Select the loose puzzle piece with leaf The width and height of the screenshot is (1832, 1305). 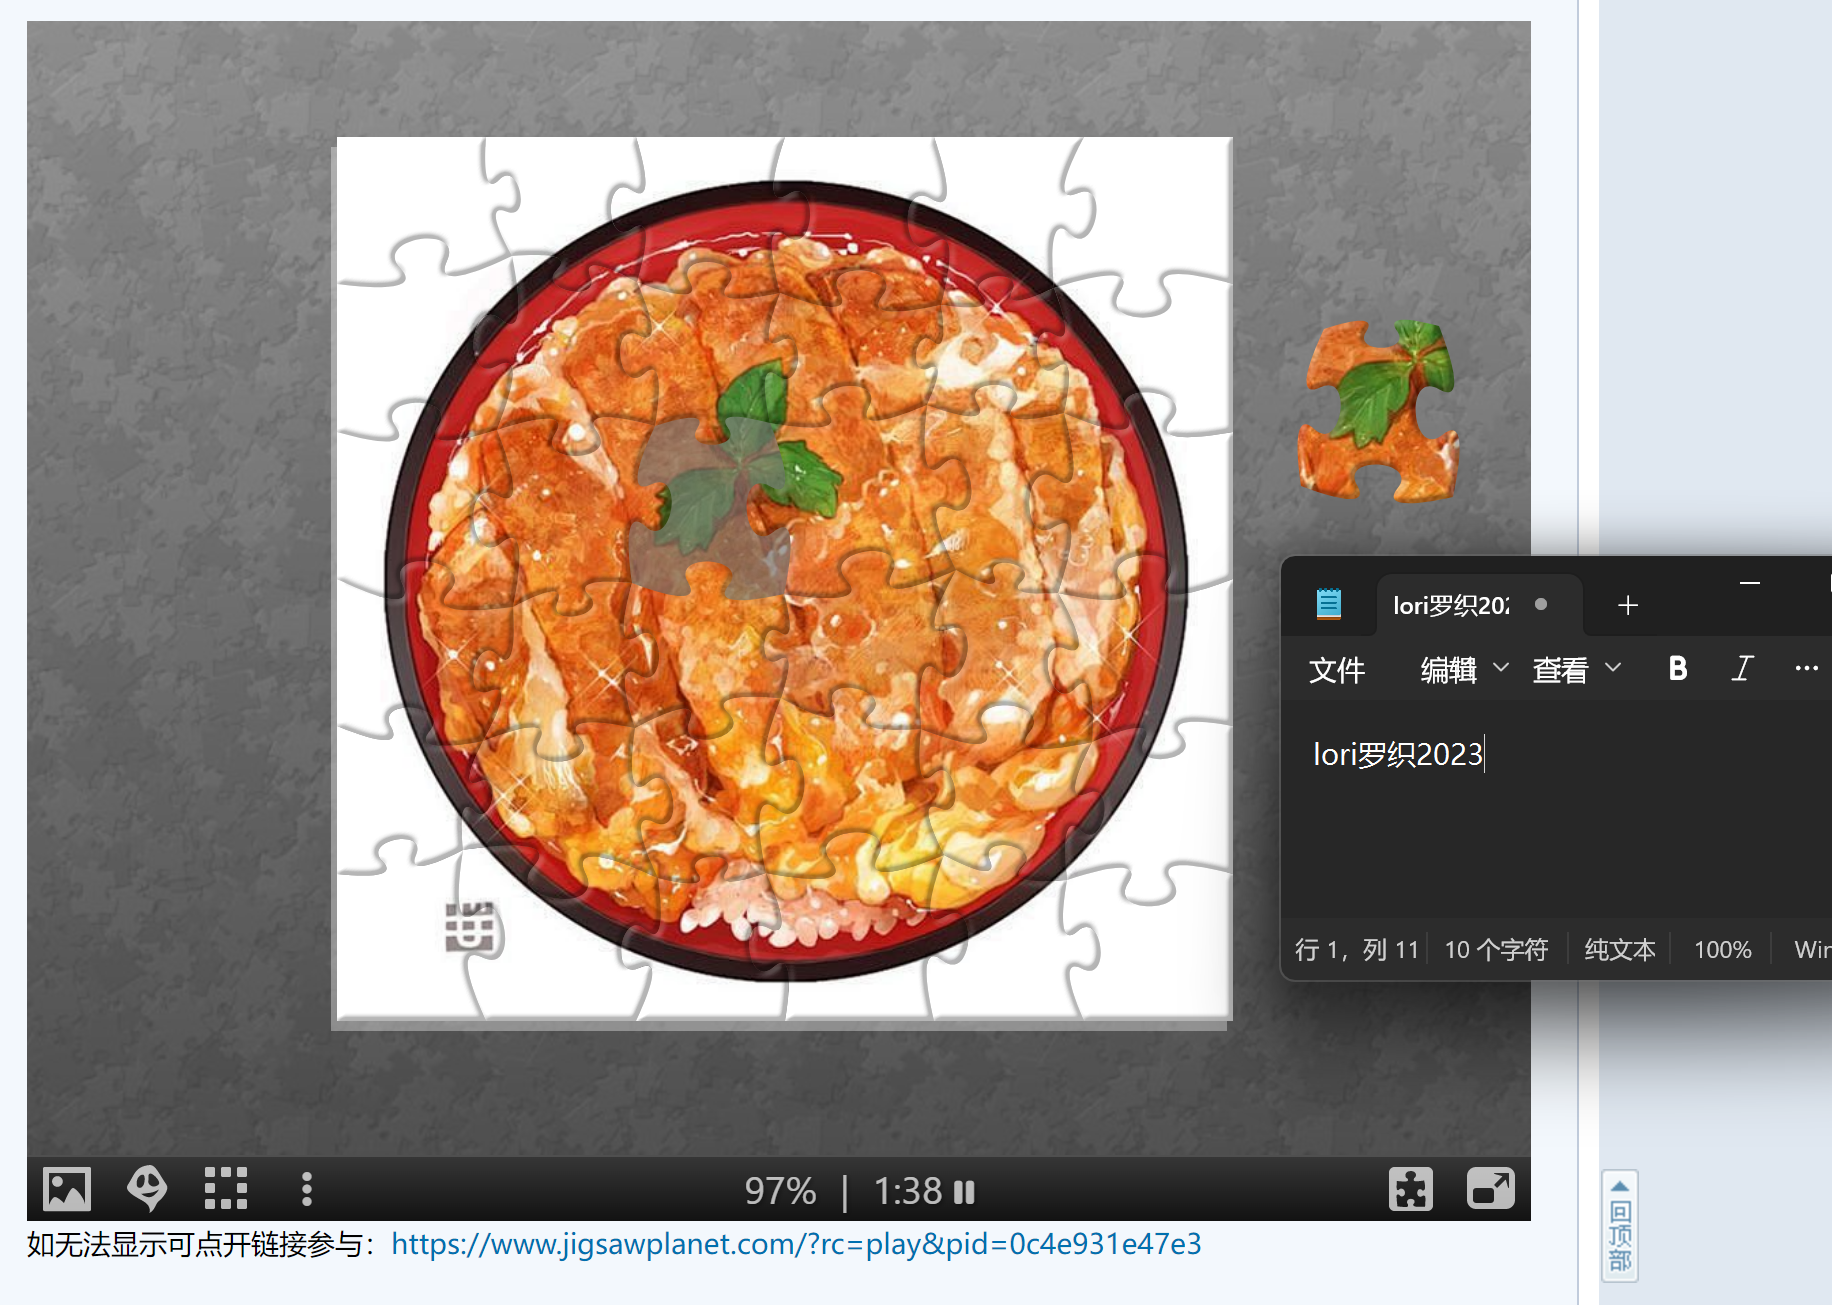[1379, 411]
